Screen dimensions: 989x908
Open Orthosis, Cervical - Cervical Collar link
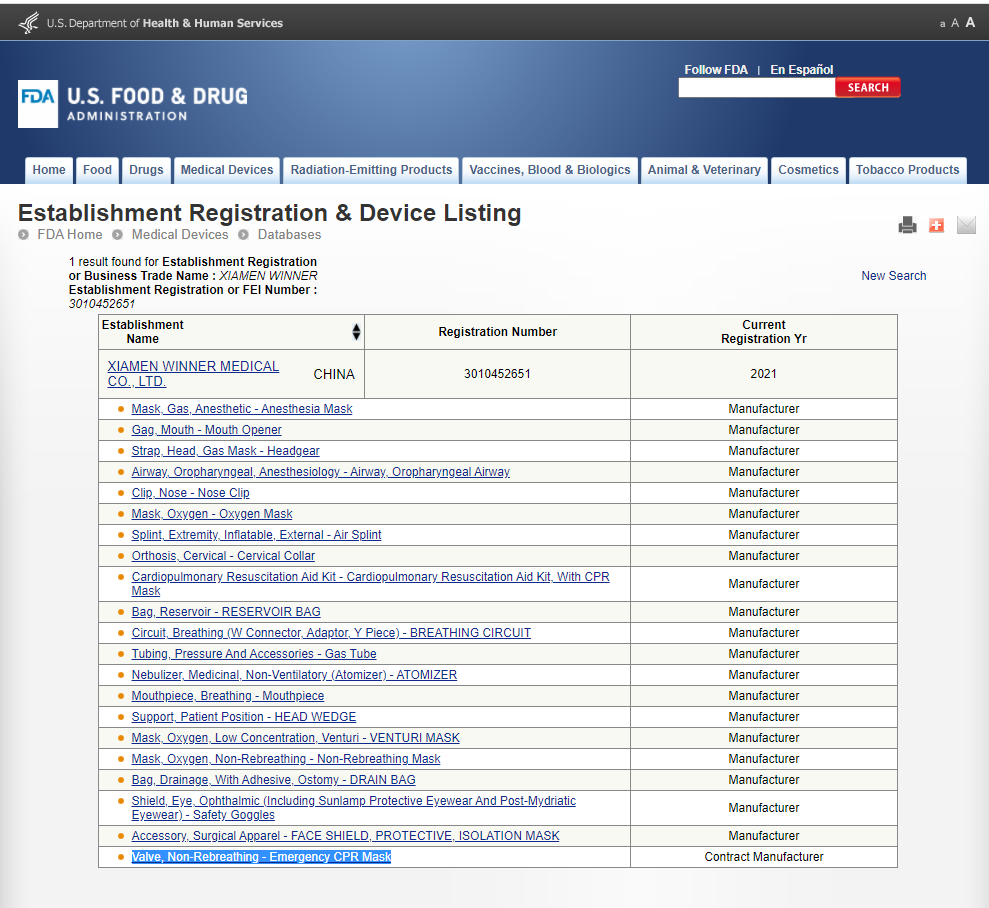coord(223,556)
